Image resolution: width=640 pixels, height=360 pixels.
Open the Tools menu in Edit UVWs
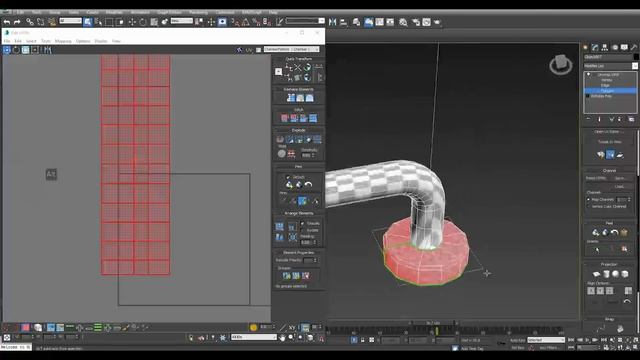(x=46, y=41)
